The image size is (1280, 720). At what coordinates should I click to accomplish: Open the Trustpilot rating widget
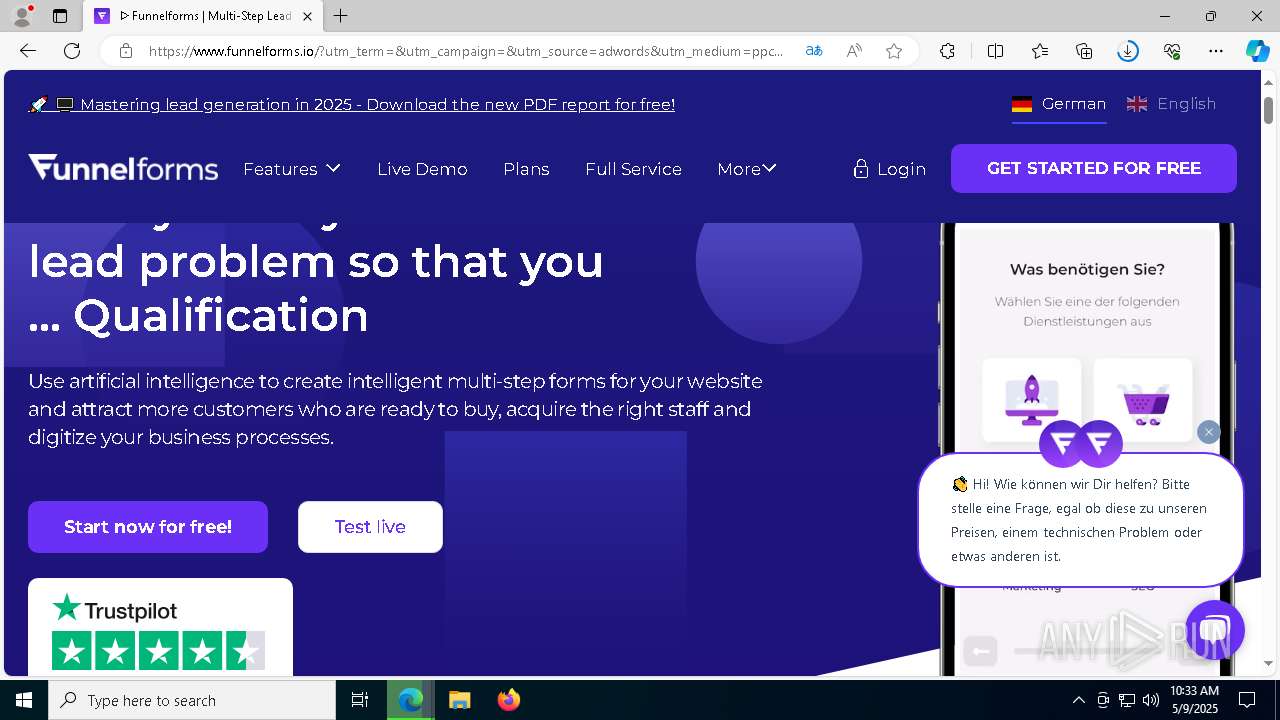pyautogui.click(x=160, y=627)
